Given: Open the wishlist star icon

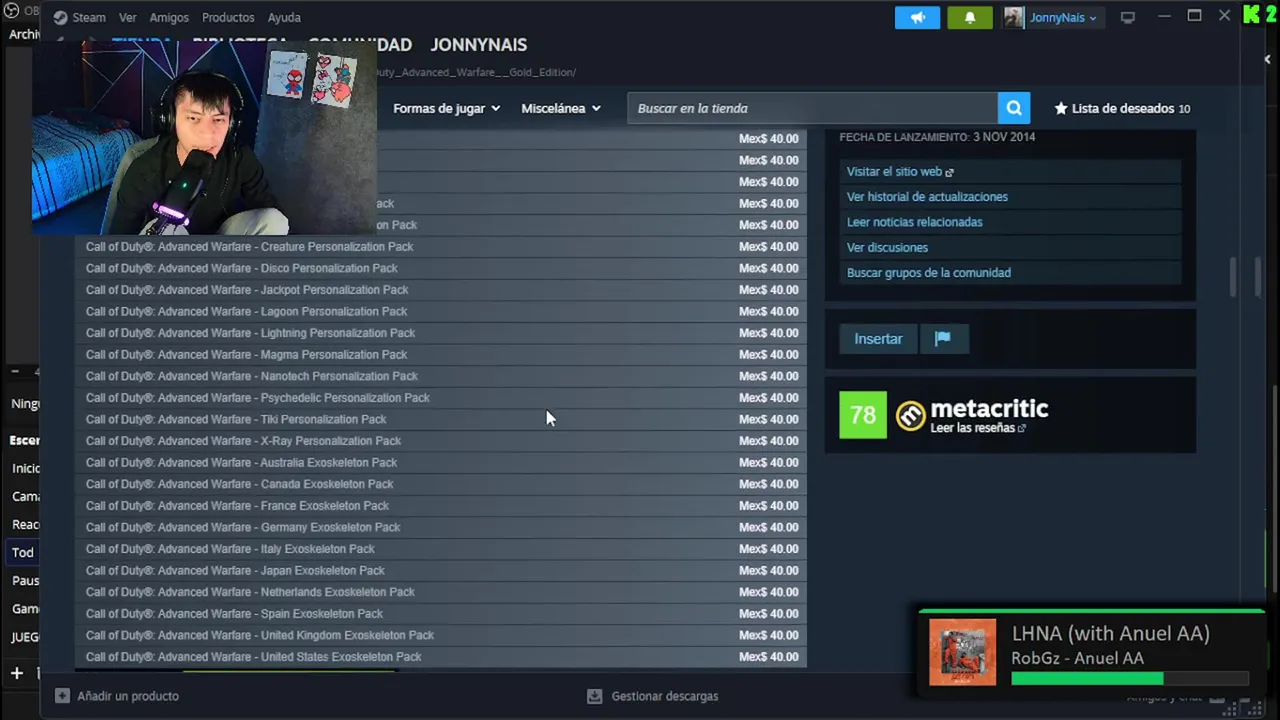Looking at the screenshot, I should click(x=1060, y=108).
